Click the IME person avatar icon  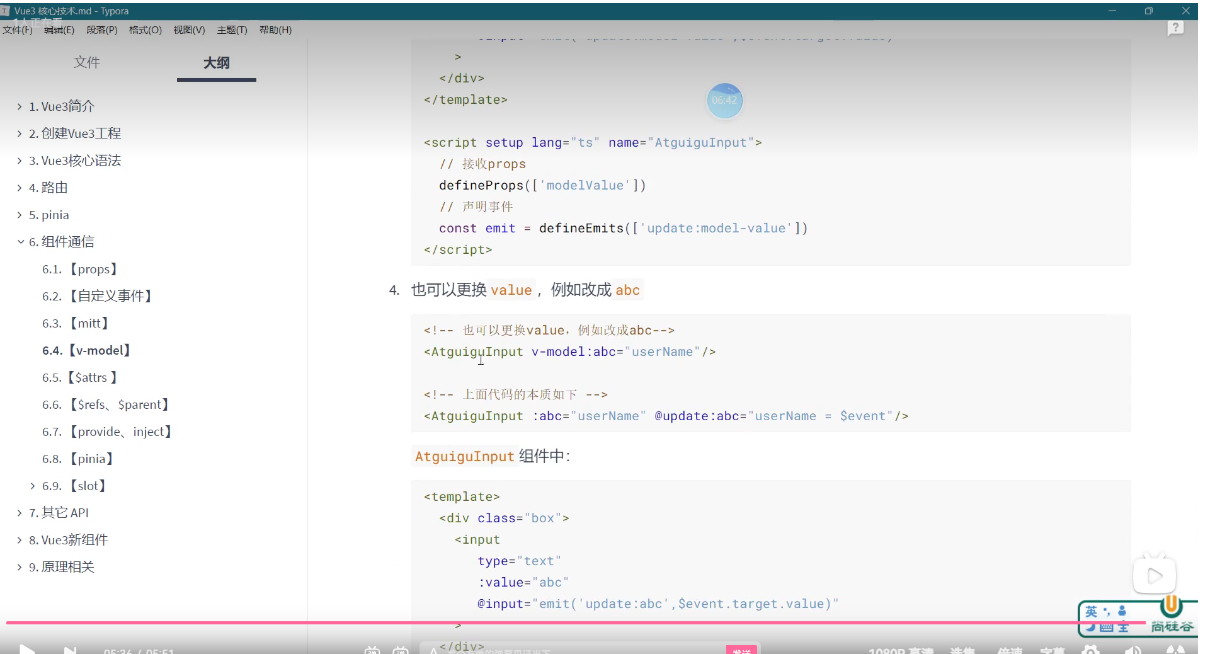1122,611
